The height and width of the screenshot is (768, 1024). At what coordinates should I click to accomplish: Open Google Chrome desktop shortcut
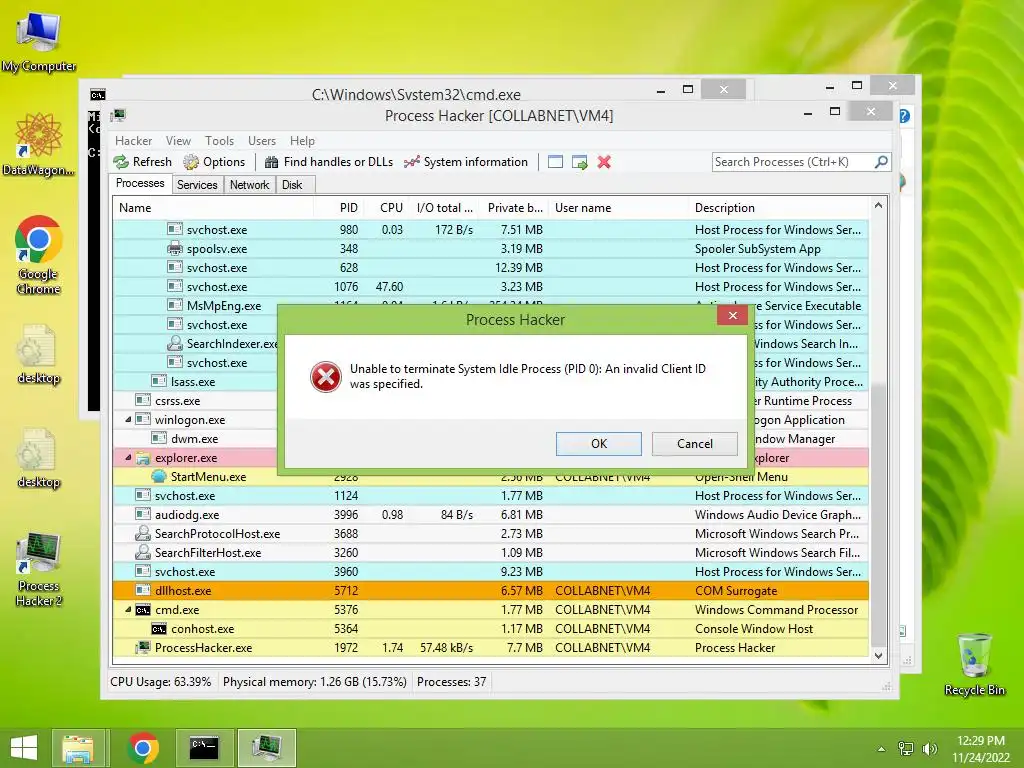[39, 255]
